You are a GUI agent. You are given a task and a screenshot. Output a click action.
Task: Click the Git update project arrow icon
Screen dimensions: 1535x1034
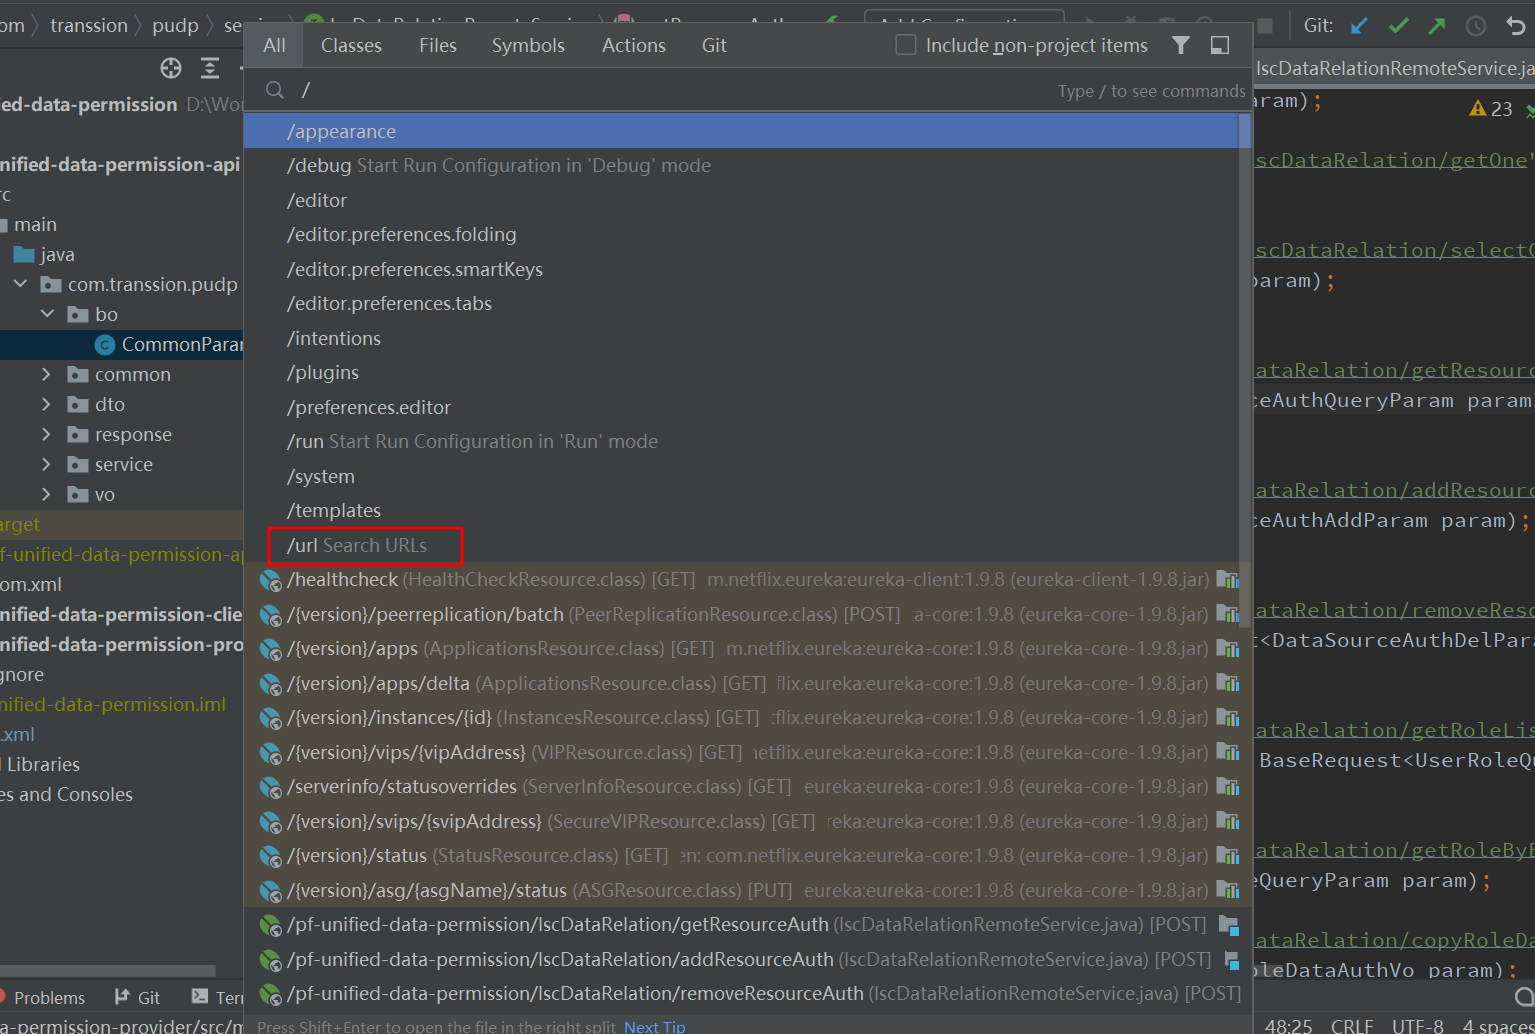coord(1359,26)
